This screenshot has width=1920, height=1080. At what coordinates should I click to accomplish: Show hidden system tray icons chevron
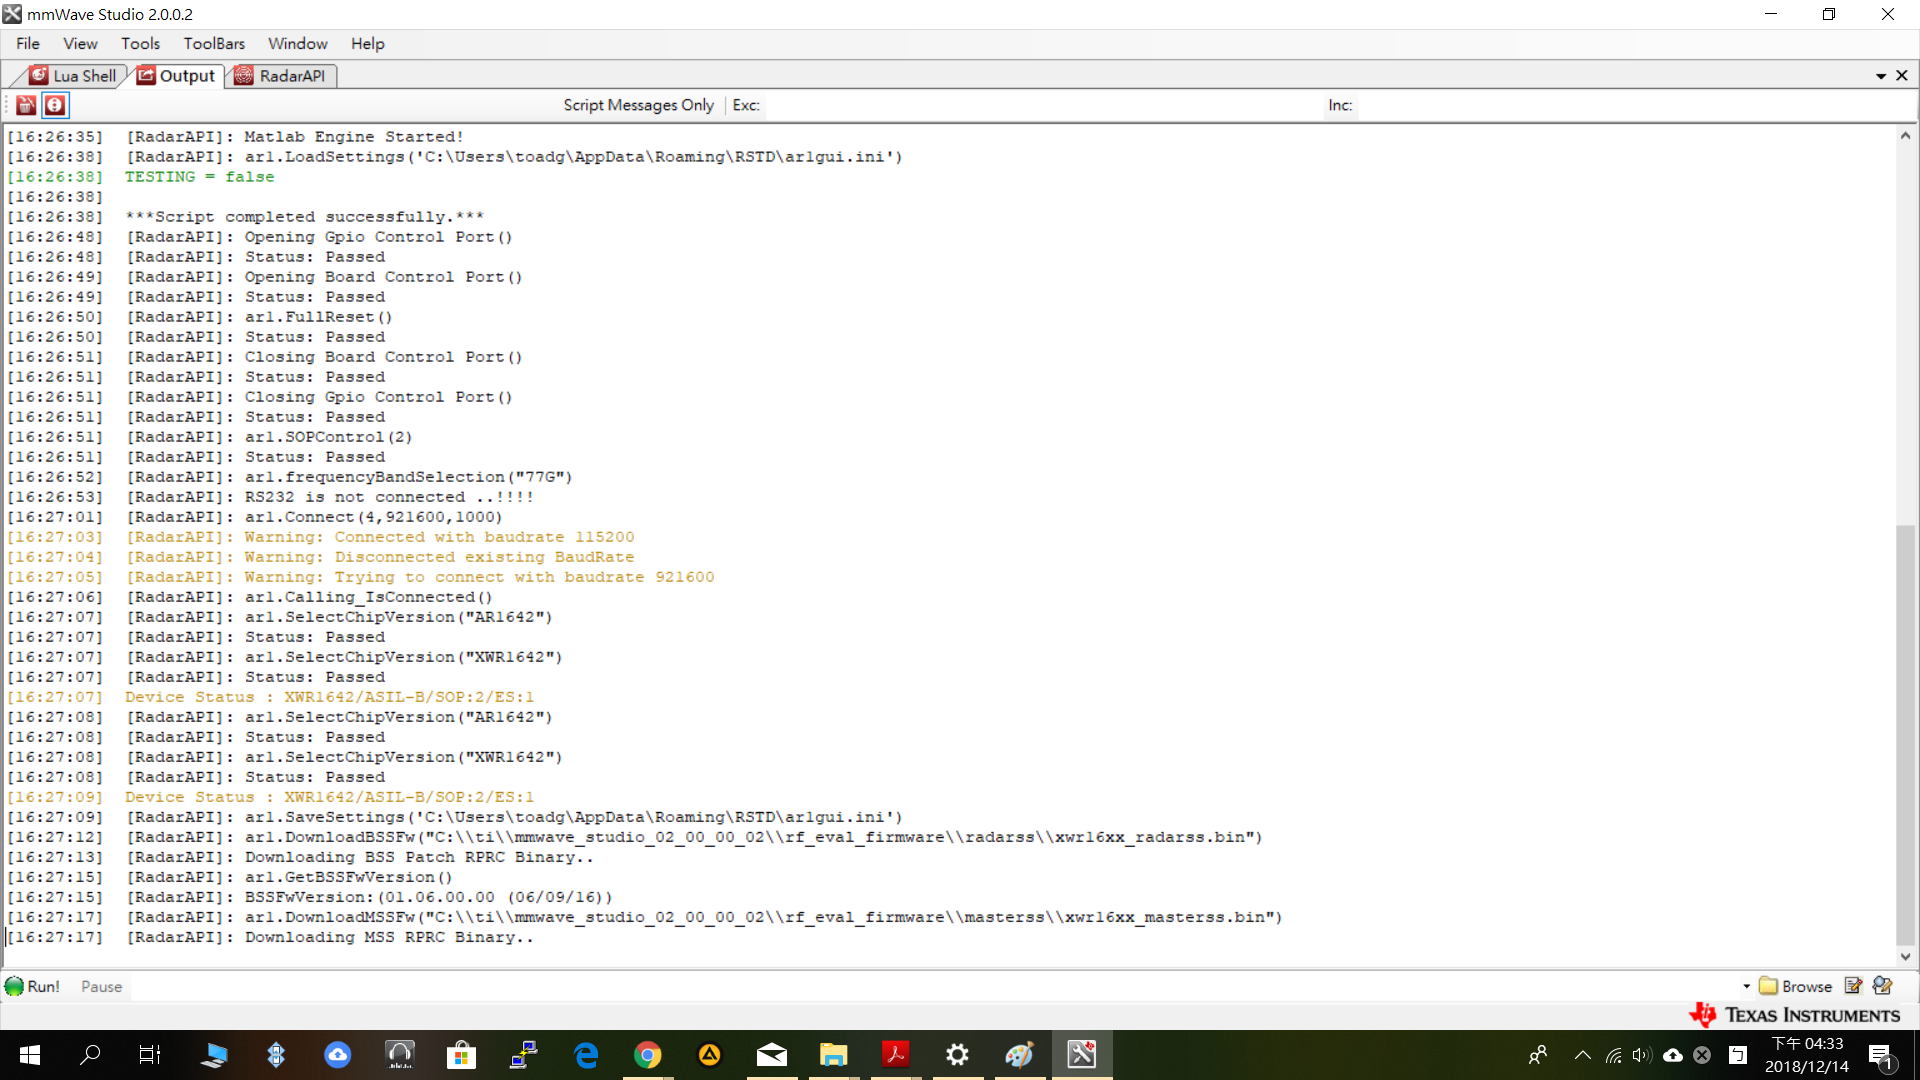pyautogui.click(x=1582, y=1055)
